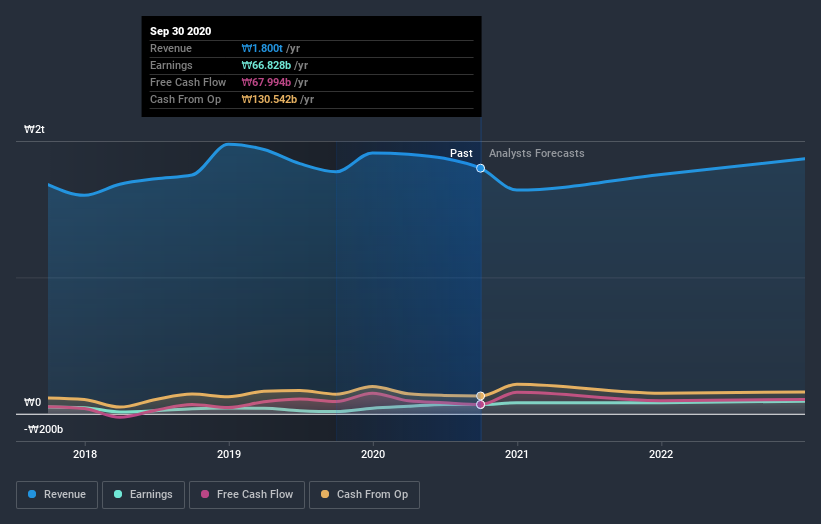Click the Analysts Forecasts label
This screenshot has width=821, height=524.
(537, 153)
